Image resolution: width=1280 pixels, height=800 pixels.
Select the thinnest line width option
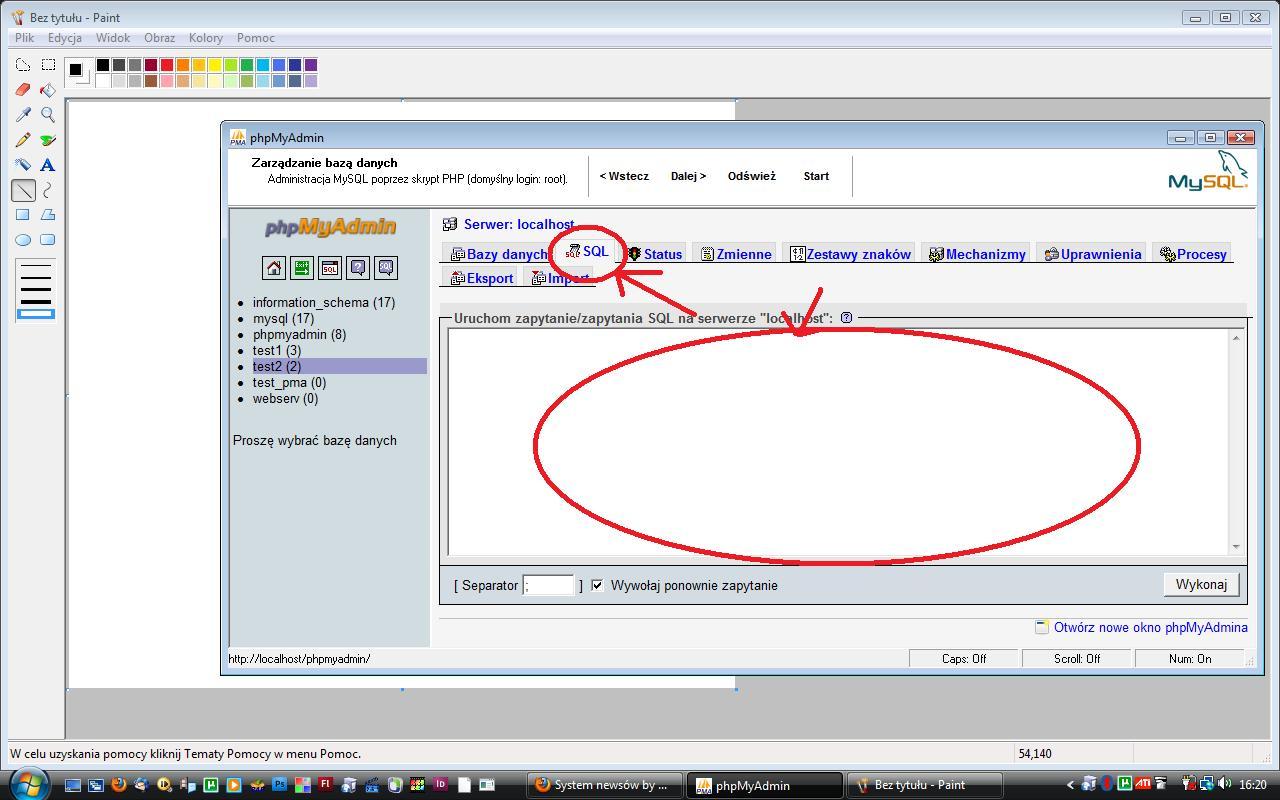(x=36, y=265)
